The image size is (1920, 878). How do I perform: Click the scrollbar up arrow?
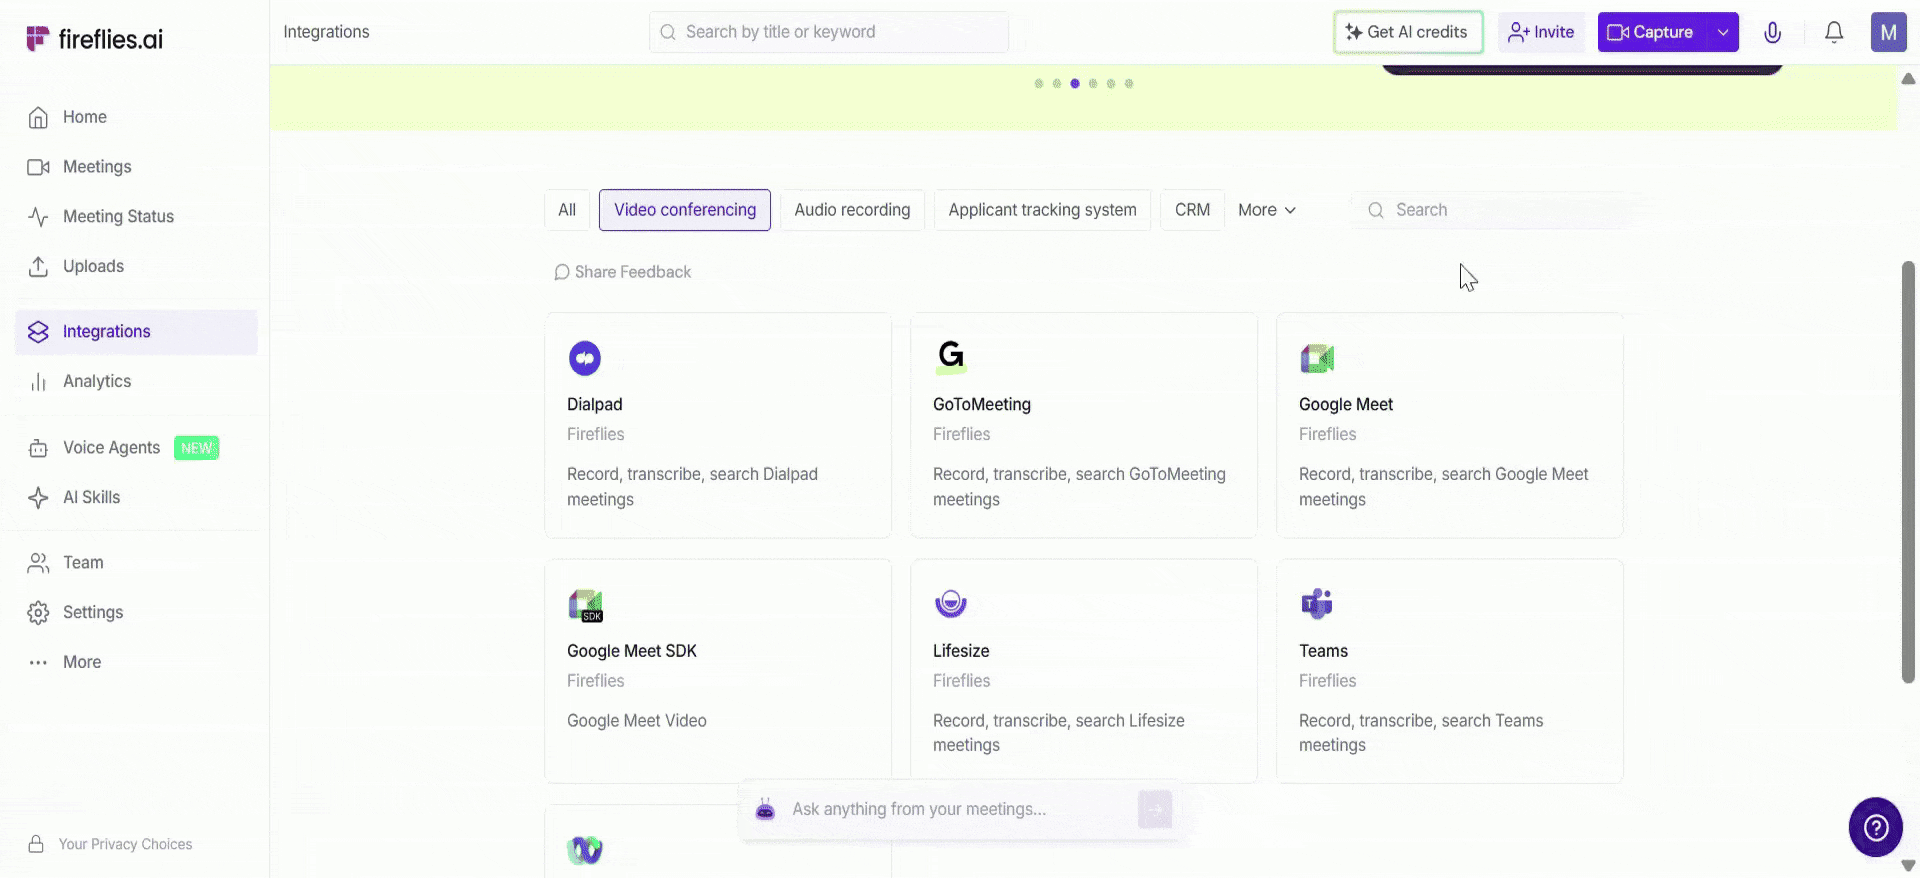(x=1909, y=79)
